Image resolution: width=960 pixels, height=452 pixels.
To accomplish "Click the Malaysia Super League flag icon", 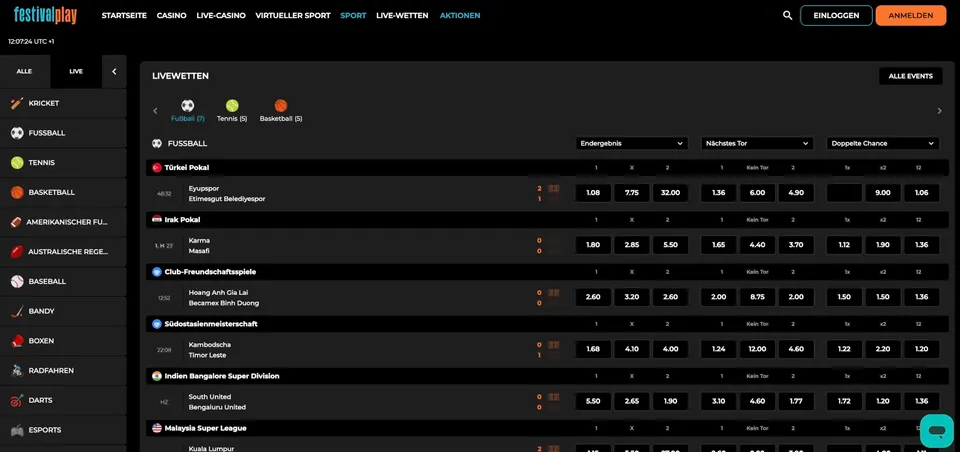I will click(157, 428).
